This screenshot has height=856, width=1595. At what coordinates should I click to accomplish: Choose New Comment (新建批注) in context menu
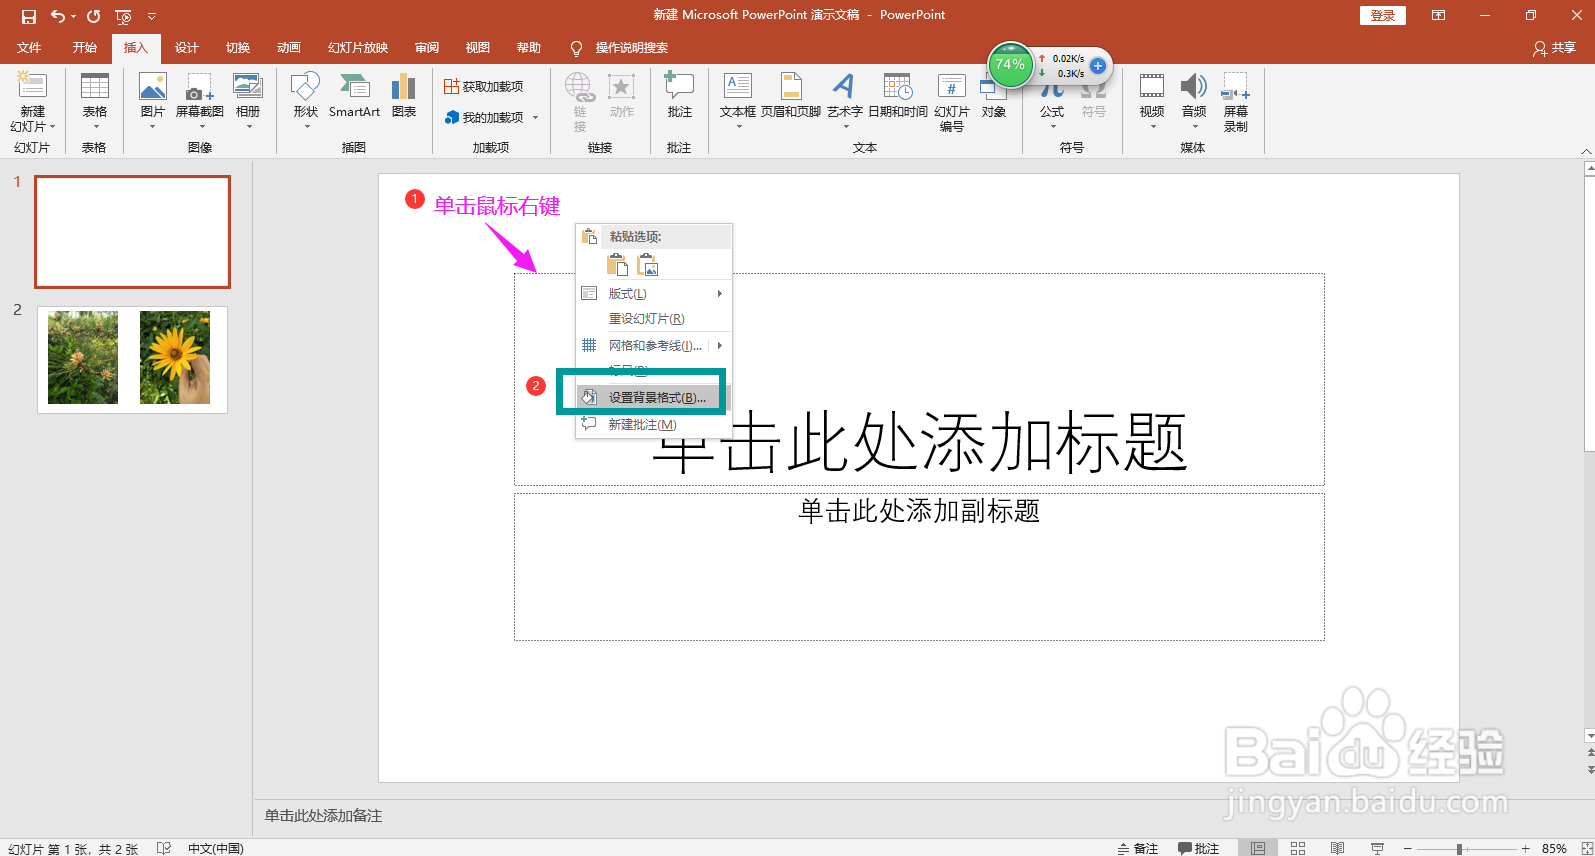[x=653, y=425]
